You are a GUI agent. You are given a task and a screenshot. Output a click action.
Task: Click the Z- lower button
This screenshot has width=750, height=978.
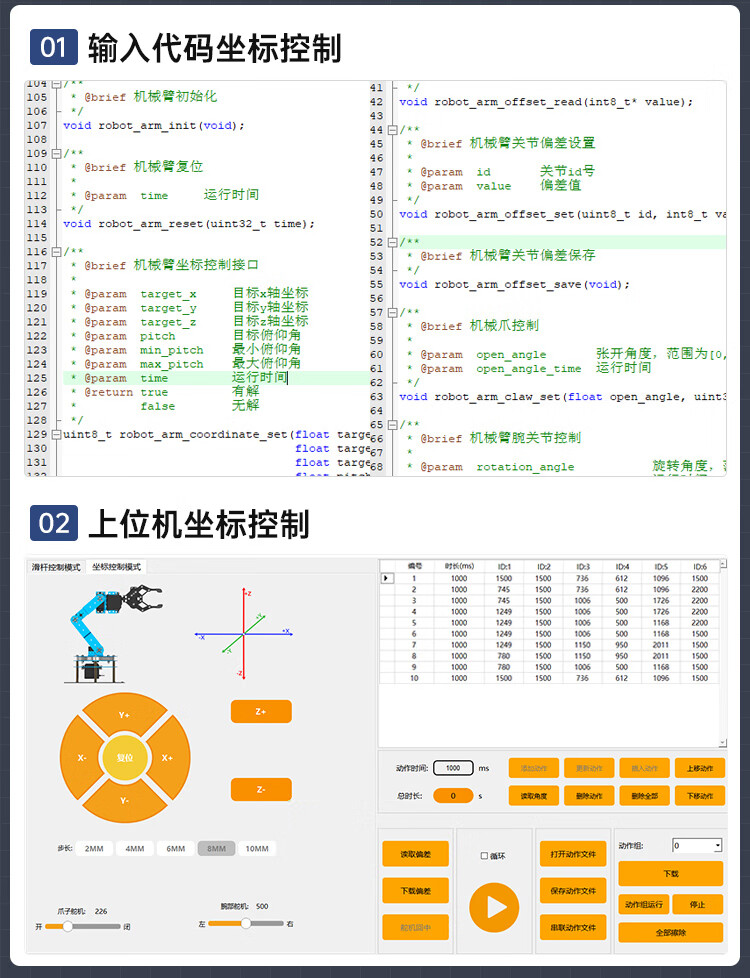tap(260, 789)
